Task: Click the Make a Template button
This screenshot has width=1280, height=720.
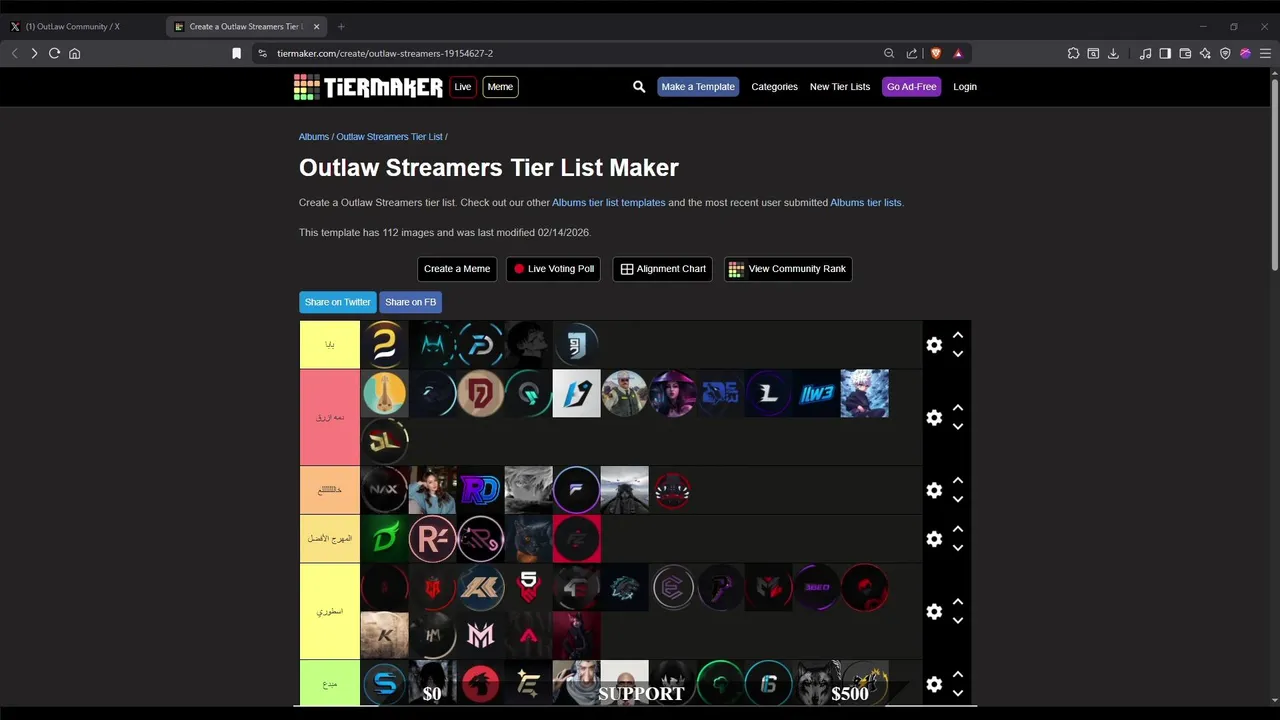Action: click(698, 87)
